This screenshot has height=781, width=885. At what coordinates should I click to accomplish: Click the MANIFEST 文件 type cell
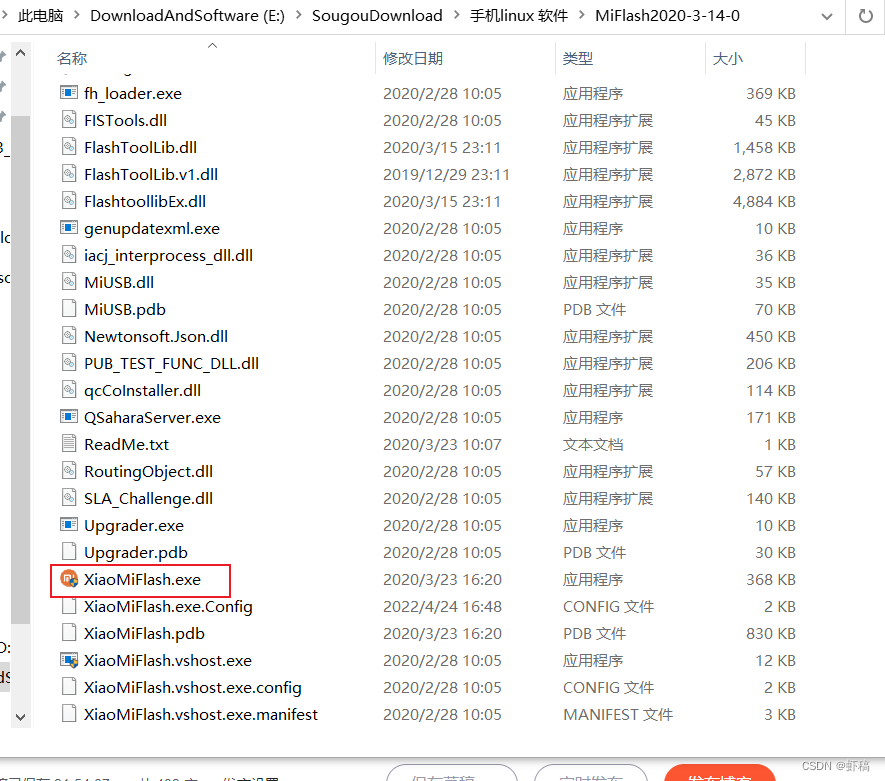(x=618, y=714)
